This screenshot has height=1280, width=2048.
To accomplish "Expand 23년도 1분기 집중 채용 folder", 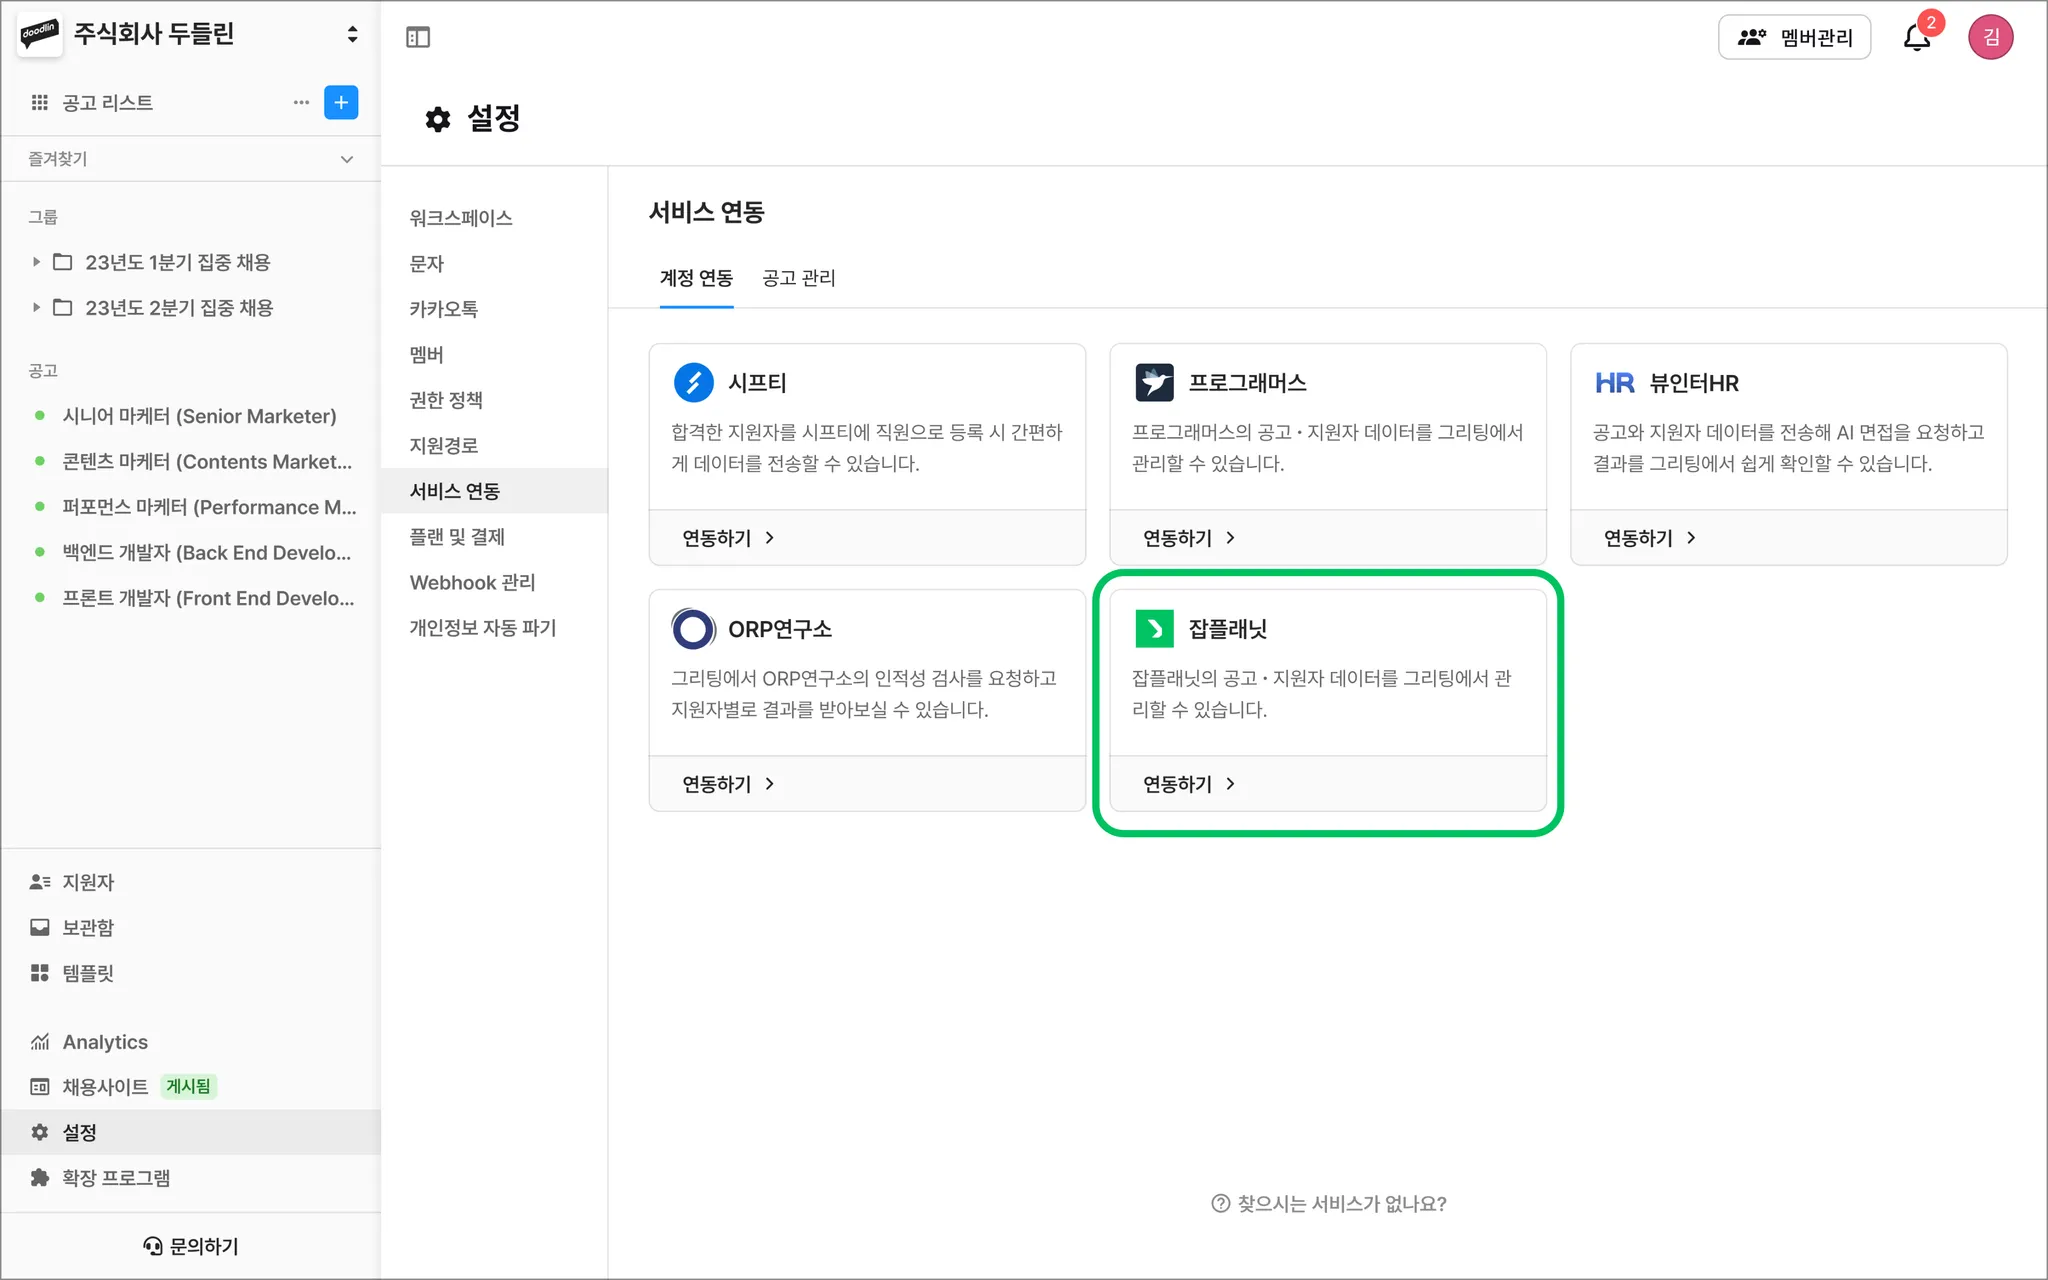I will coord(36,262).
